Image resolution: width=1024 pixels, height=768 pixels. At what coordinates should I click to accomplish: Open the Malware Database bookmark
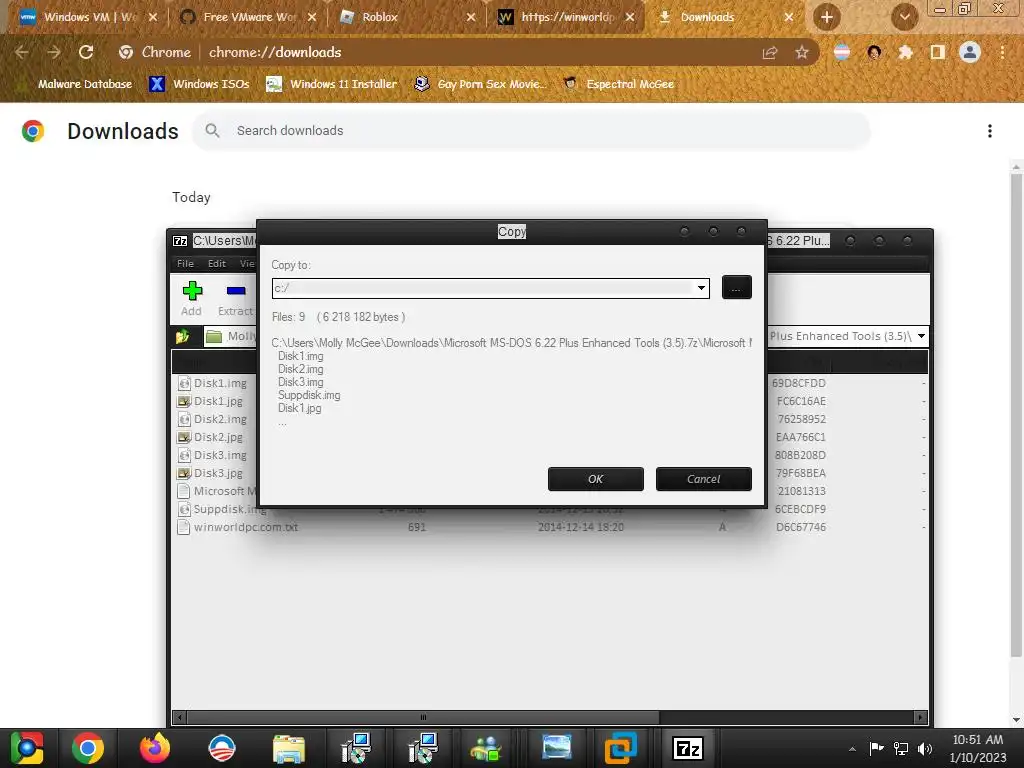(x=76, y=84)
